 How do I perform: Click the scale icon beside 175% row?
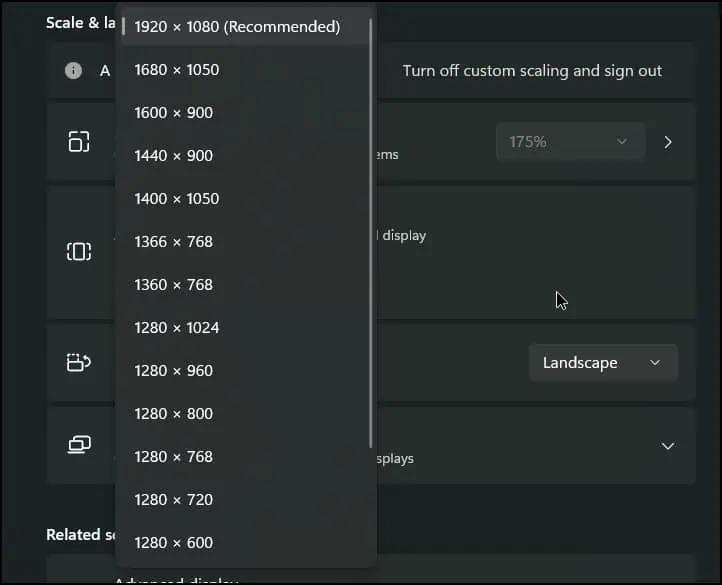click(x=78, y=142)
